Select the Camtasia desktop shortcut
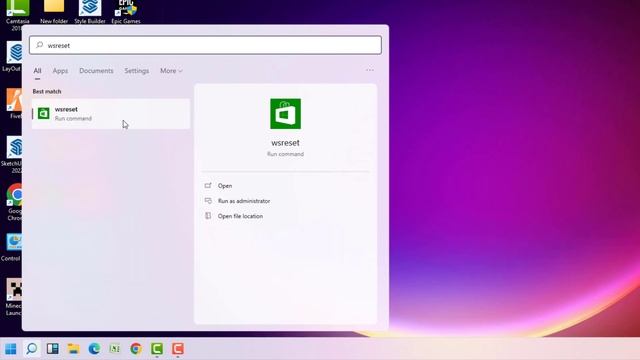640x360 pixels. pyautogui.click(x=17, y=15)
